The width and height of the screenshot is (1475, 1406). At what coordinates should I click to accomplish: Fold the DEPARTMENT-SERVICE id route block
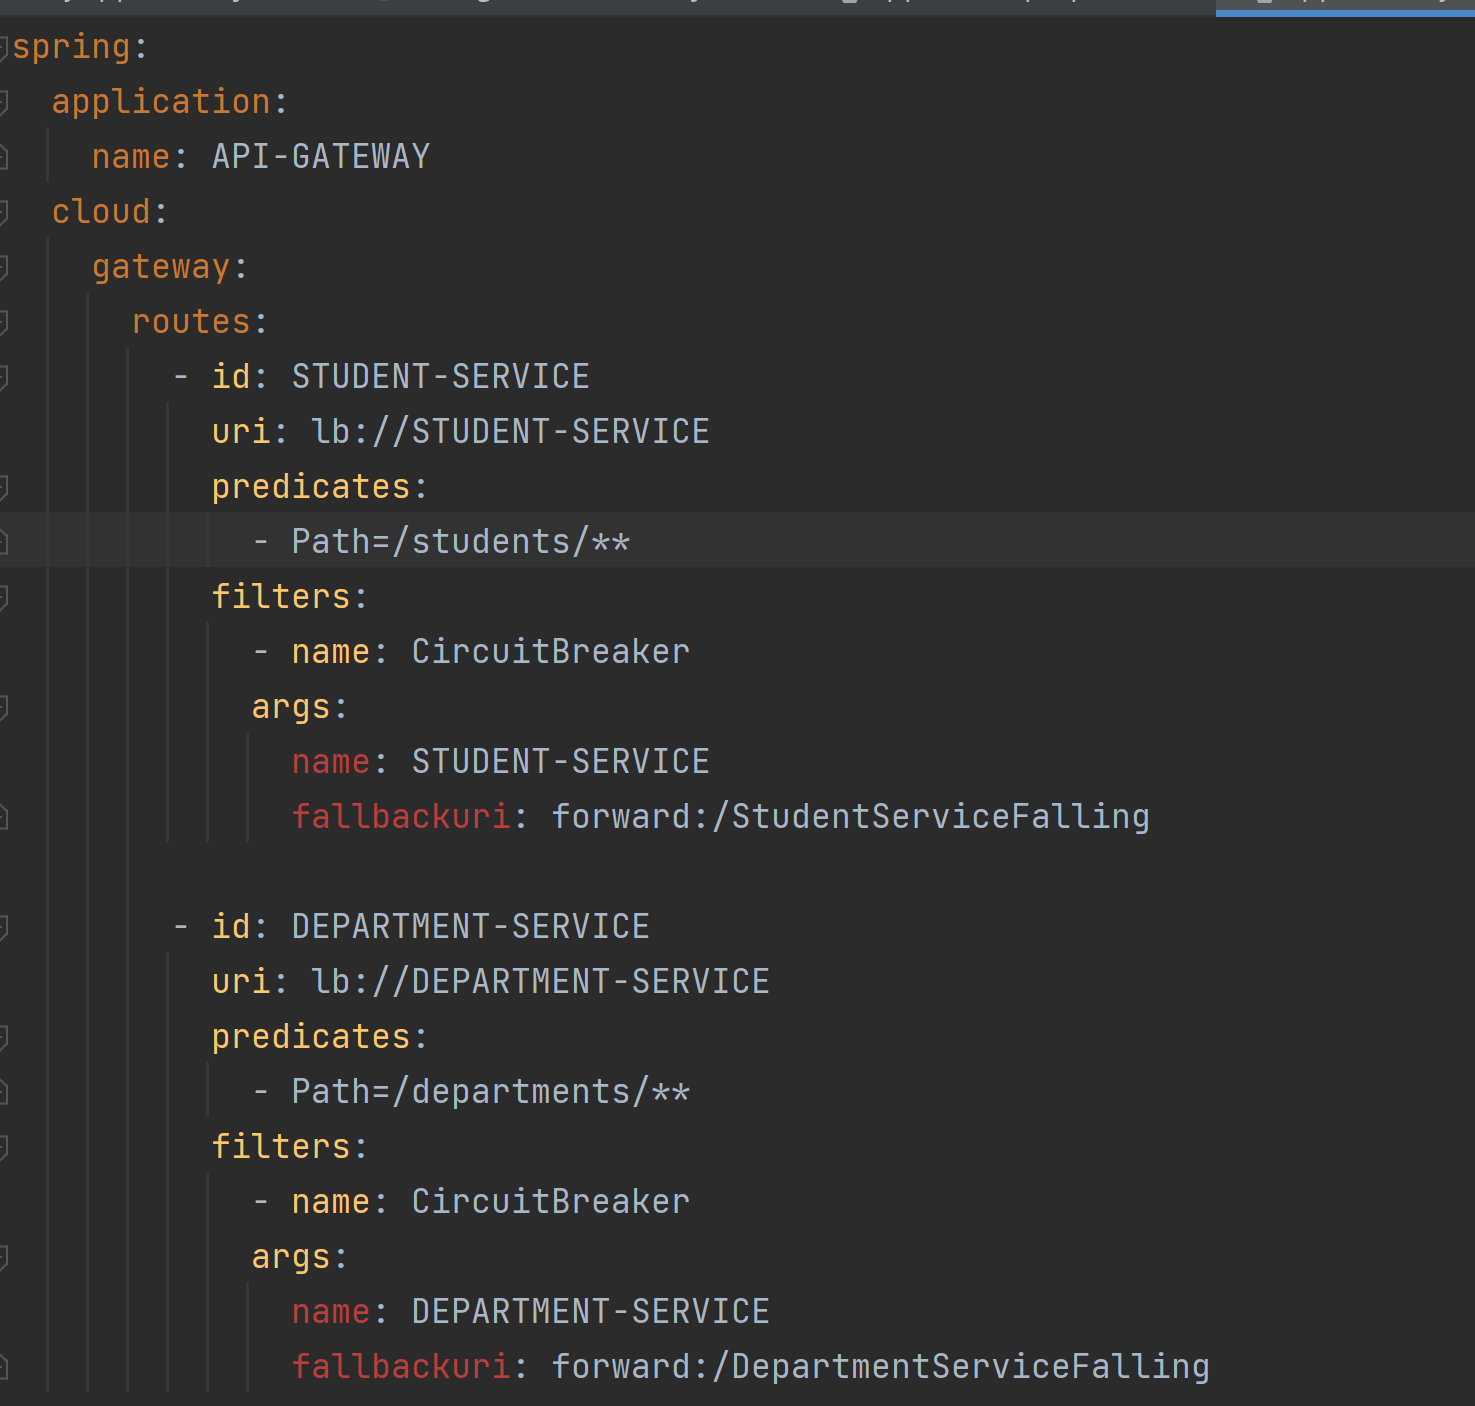(4, 927)
